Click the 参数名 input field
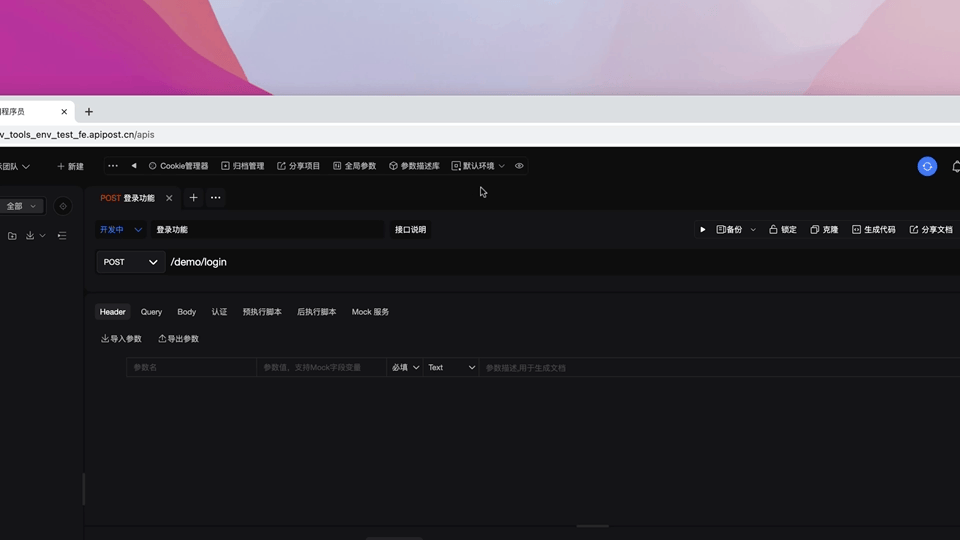The image size is (960, 540). (x=191, y=367)
